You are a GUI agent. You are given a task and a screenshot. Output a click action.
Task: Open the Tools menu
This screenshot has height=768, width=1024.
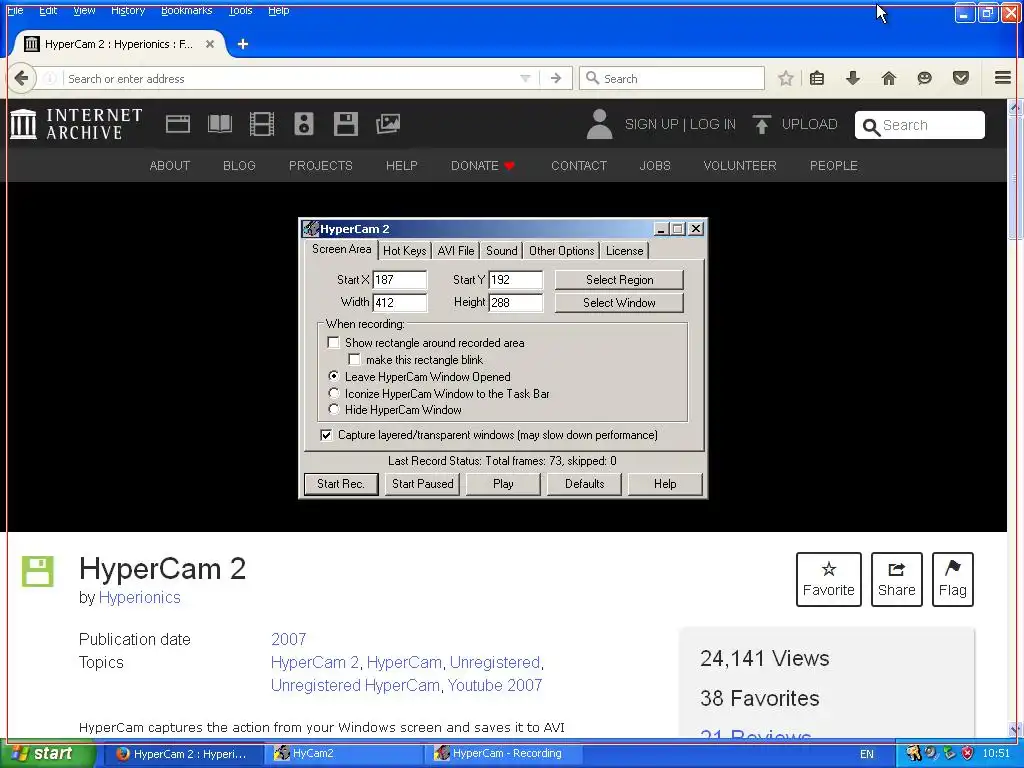tap(240, 10)
